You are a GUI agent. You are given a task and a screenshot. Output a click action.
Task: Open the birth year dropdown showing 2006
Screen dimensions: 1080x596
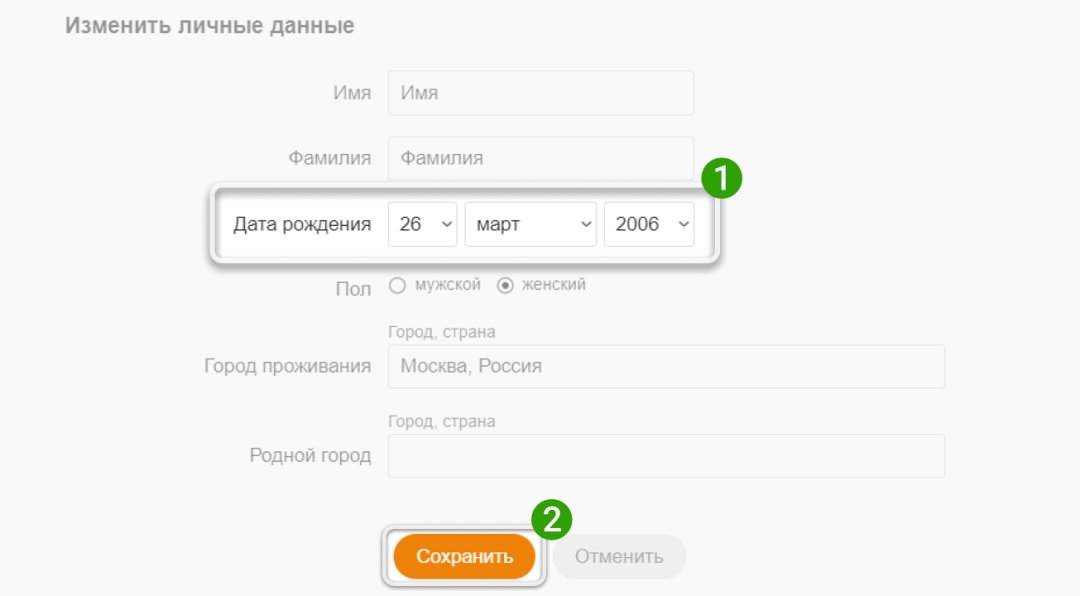click(x=649, y=224)
